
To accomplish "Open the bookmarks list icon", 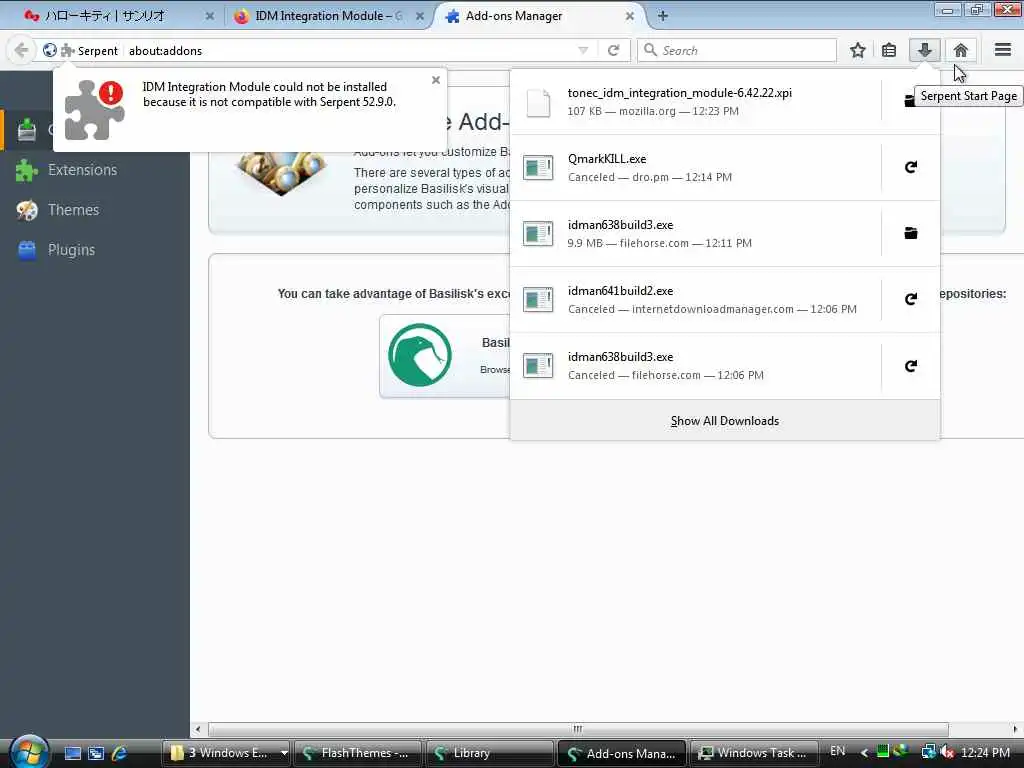I will point(889,50).
